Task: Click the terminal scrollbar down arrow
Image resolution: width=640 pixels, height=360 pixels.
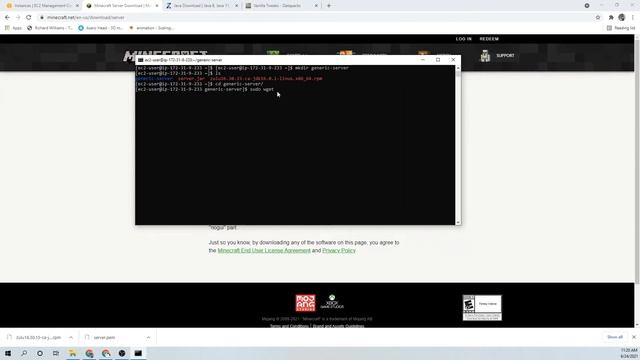Action: click(x=458, y=222)
